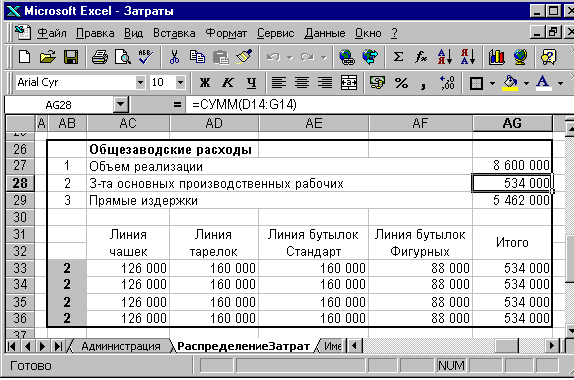Click the Undo arrow icon
The image size is (574, 380).
[x=273, y=57]
